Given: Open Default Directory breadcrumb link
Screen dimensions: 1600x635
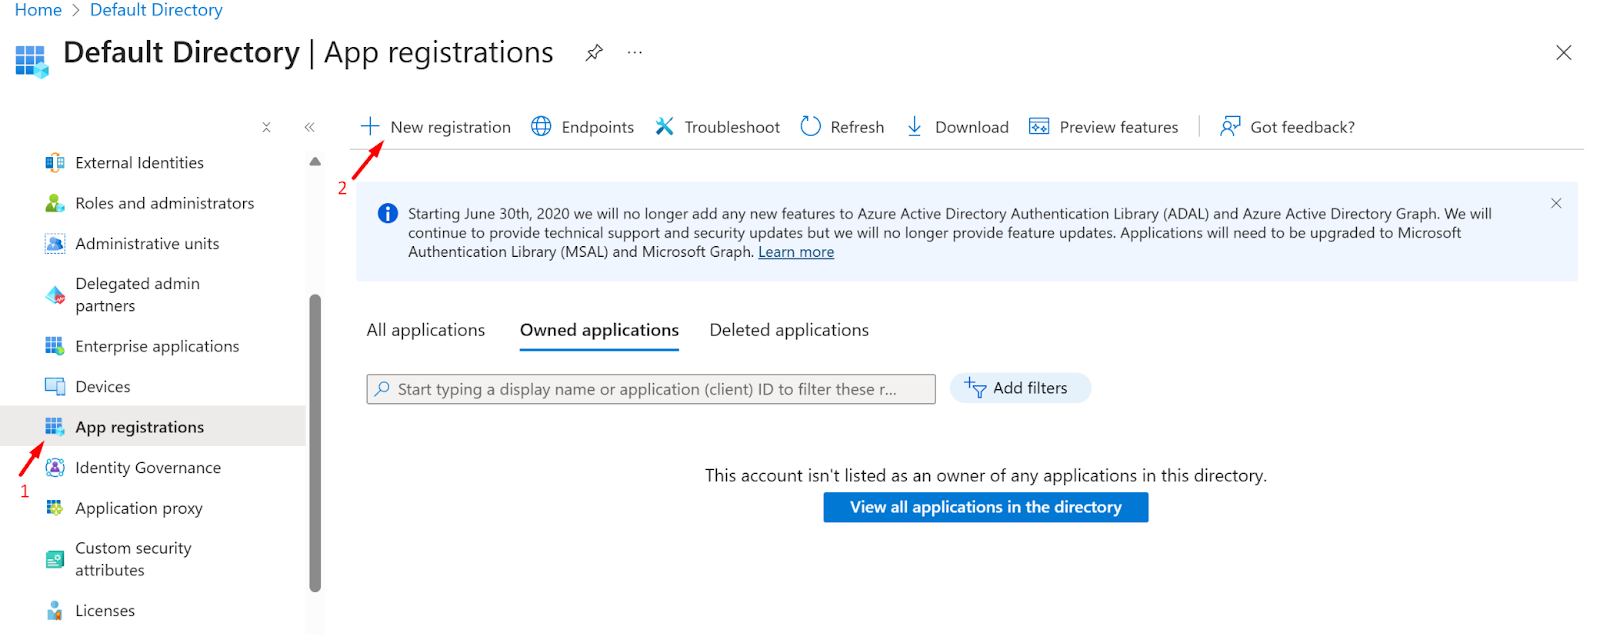Looking at the screenshot, I should pos(156,10).
